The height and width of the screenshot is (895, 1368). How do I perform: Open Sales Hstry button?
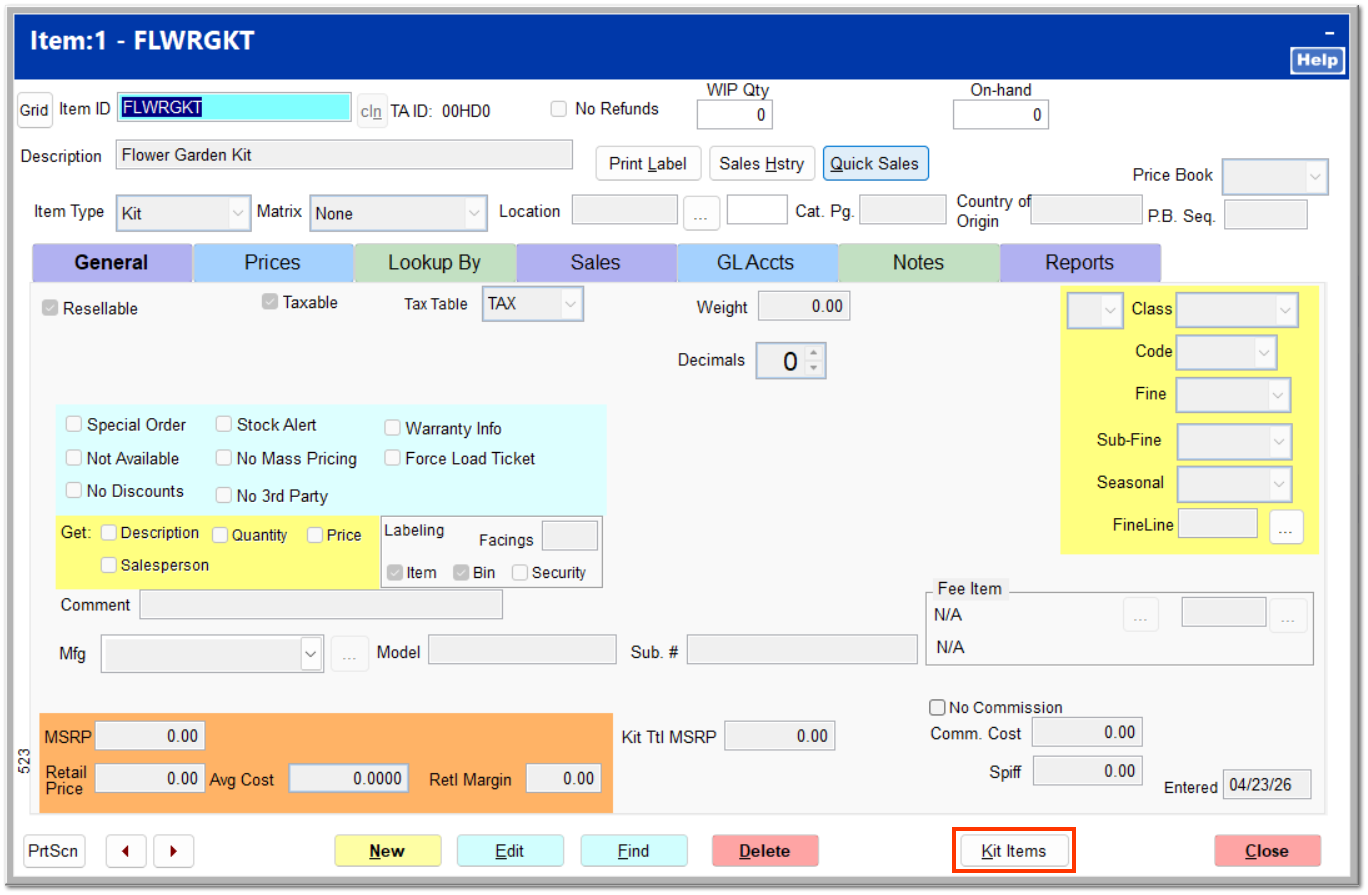[x=762, y=164]
